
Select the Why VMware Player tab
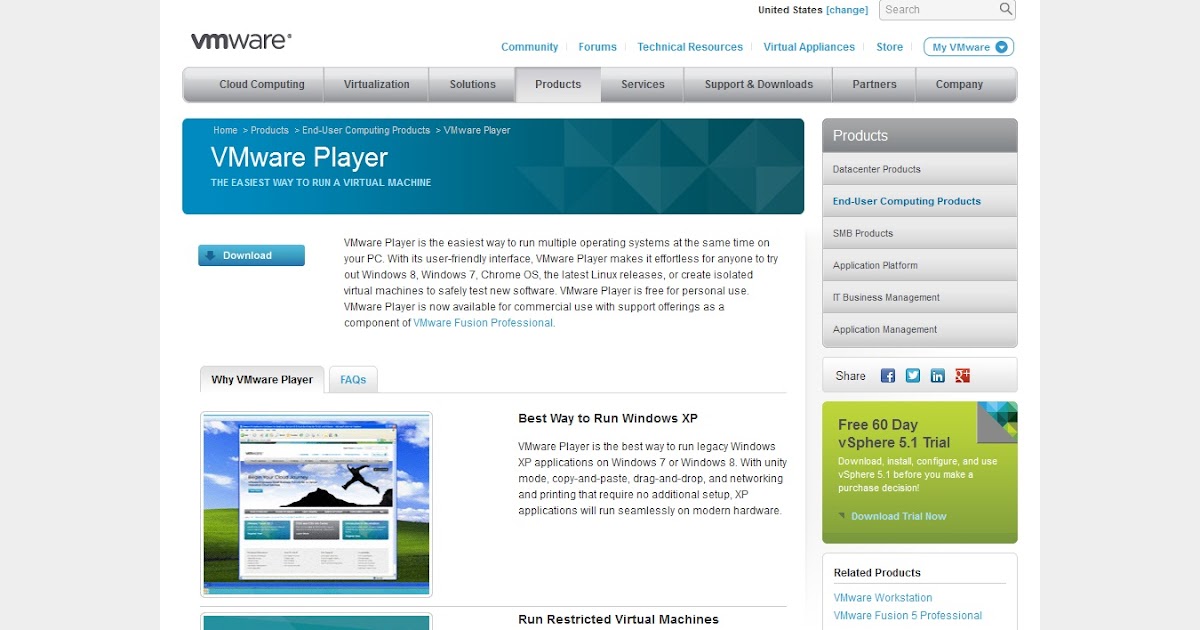coord(262,380)
